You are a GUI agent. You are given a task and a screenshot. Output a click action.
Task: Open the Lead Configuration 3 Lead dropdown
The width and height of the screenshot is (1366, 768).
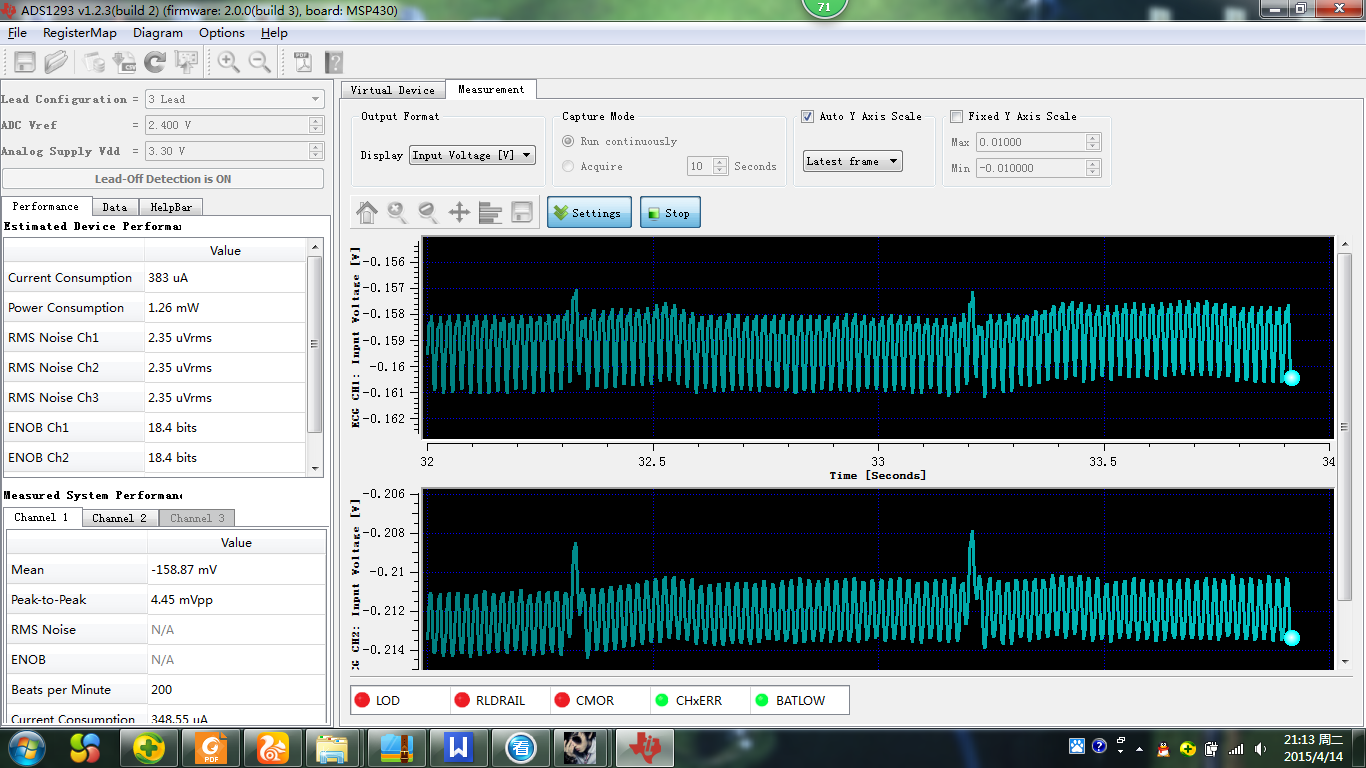pos(234,99)
